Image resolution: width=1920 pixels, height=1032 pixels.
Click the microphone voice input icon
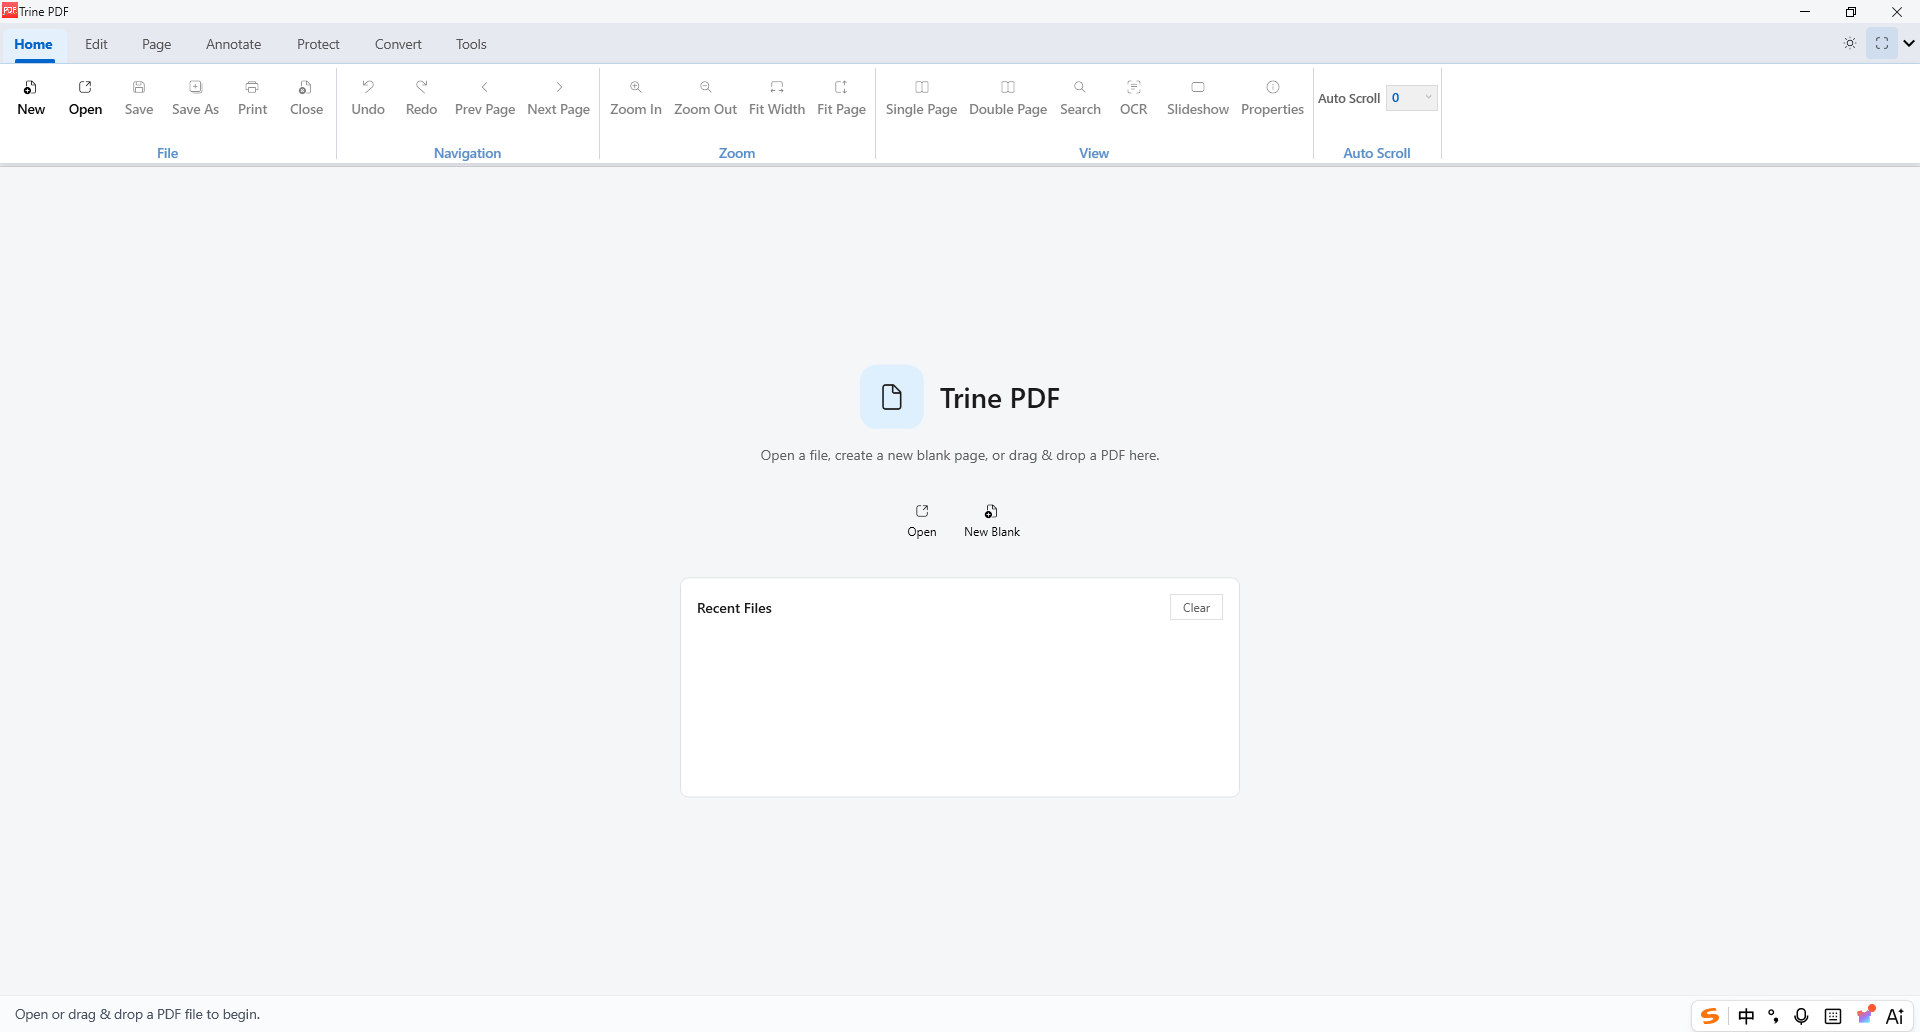tap(1801, 1016)
